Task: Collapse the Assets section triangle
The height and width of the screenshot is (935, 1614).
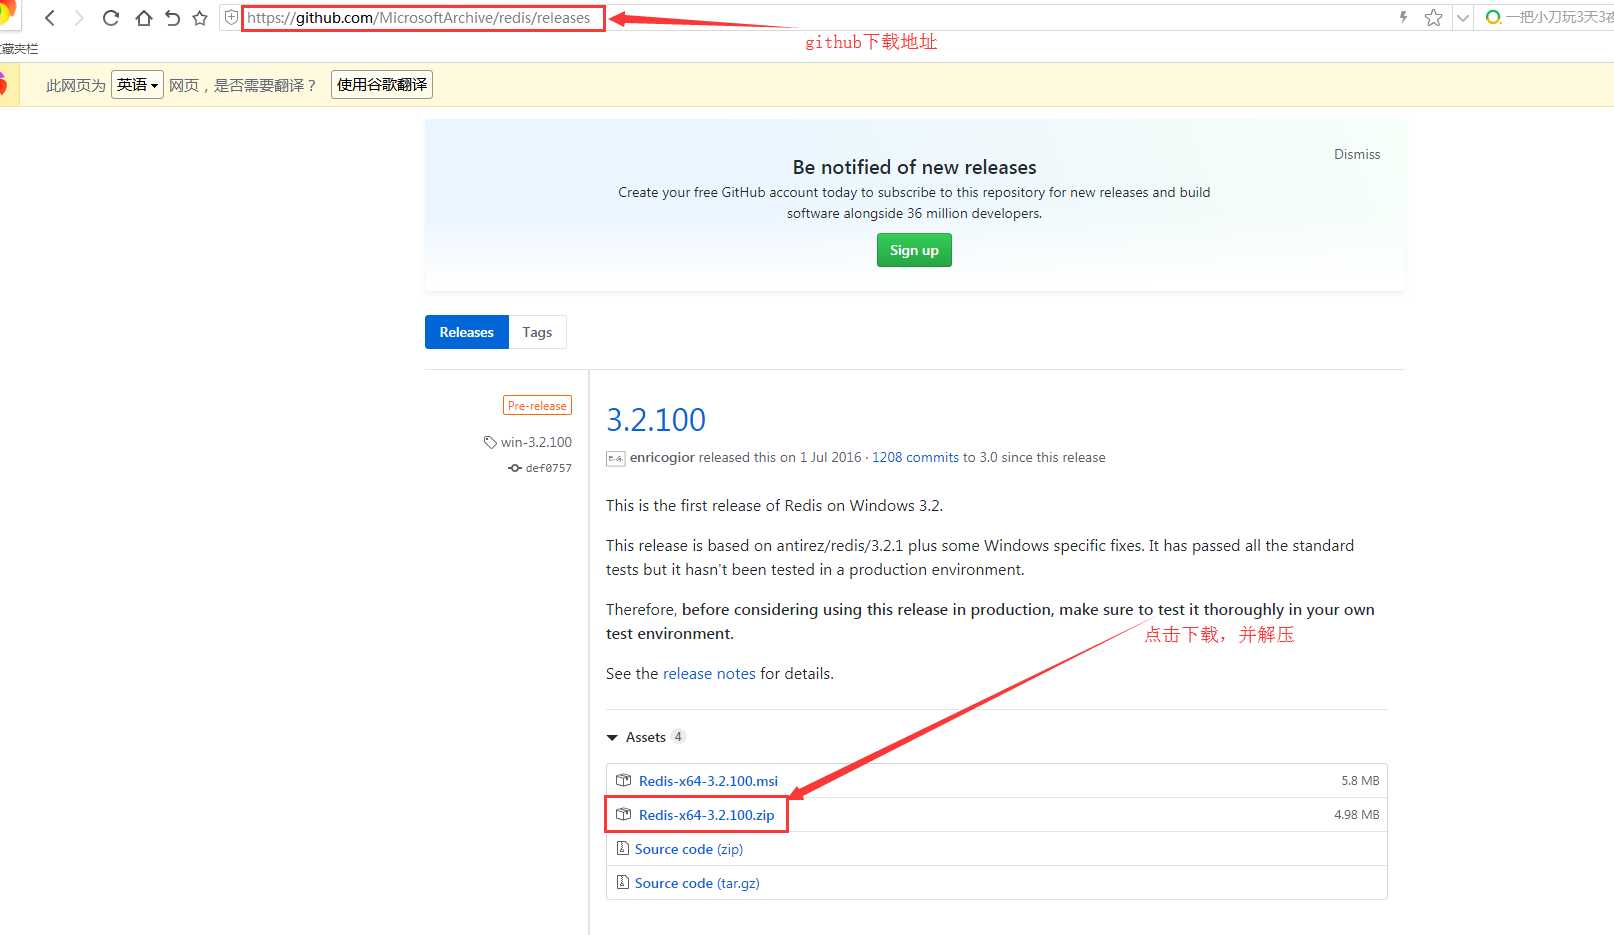Action: tap(612, 738)
